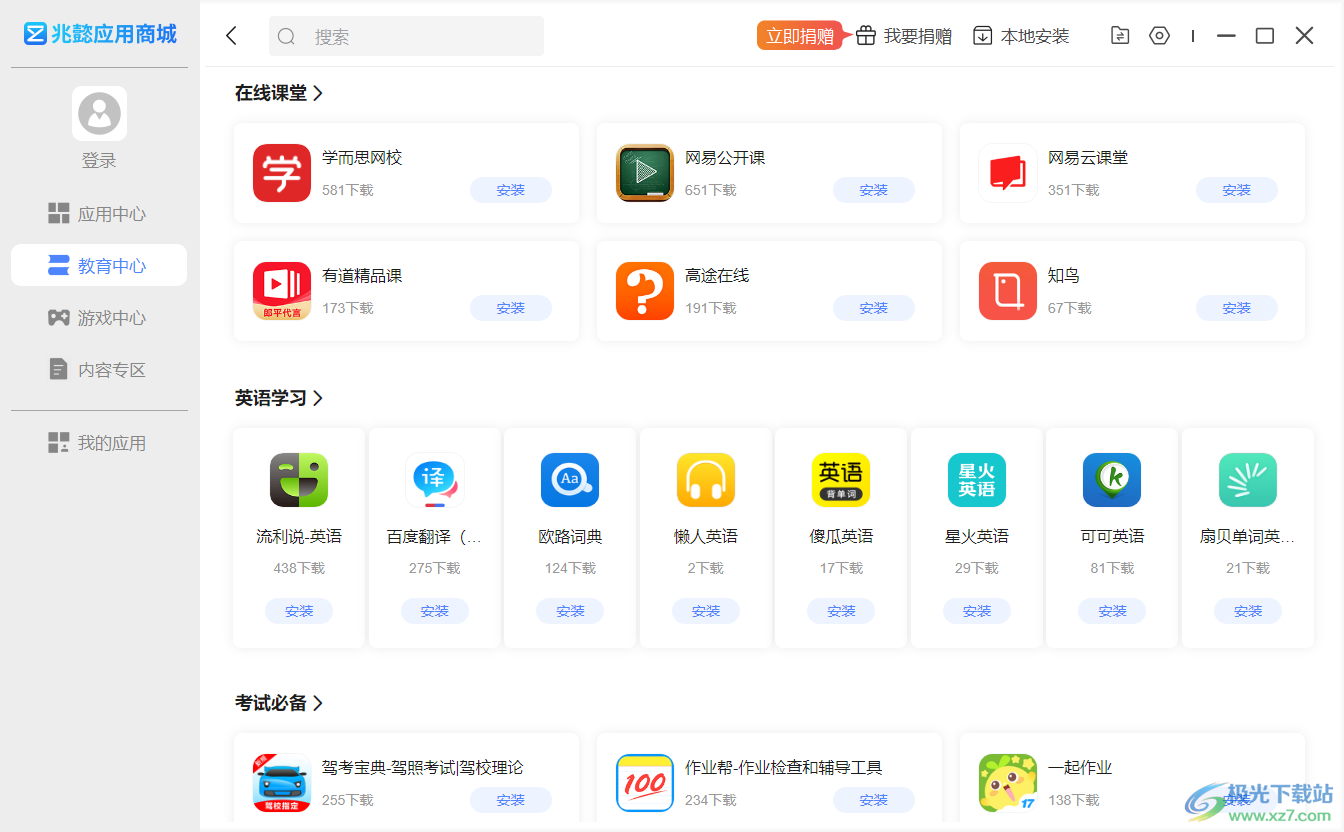Open 我的应用 in sidebar

point(99,443)
